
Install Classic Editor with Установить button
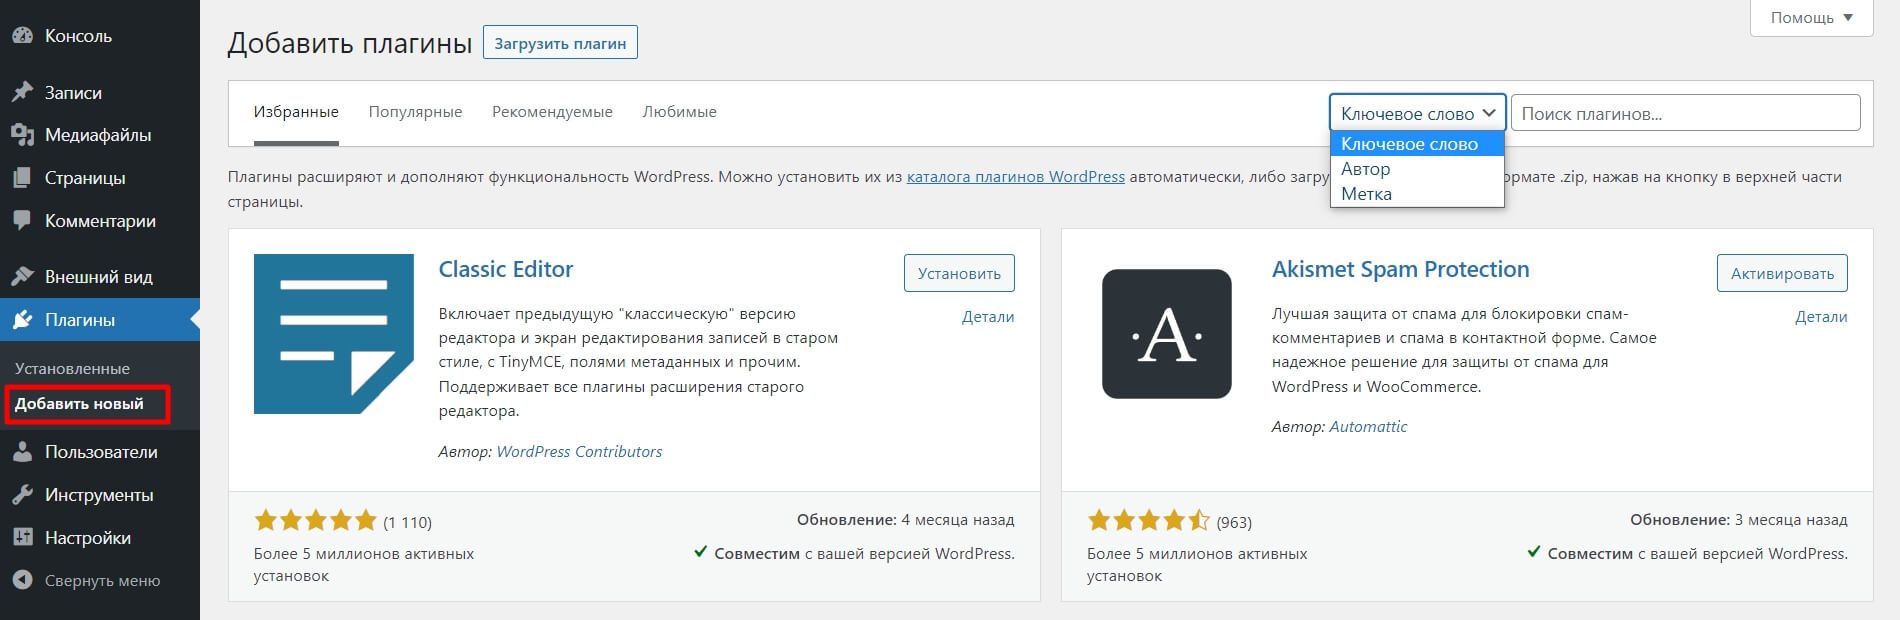pos(959,273)
